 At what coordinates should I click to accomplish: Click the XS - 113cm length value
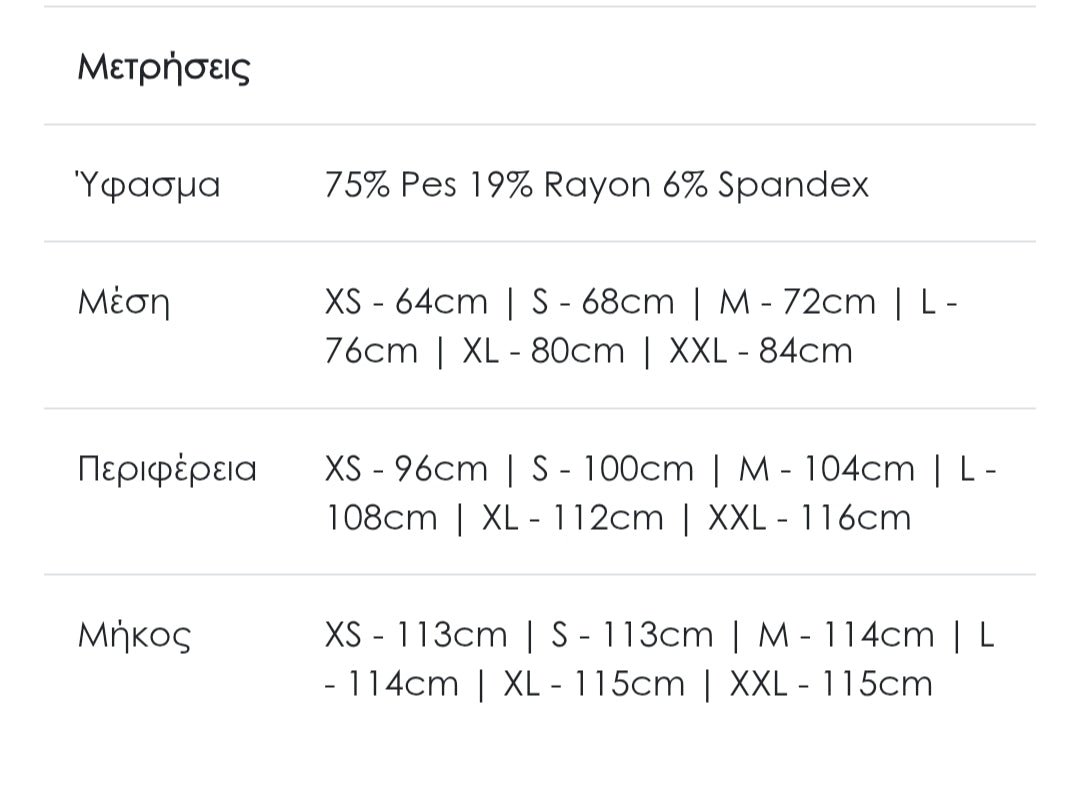tap(416, 635)
